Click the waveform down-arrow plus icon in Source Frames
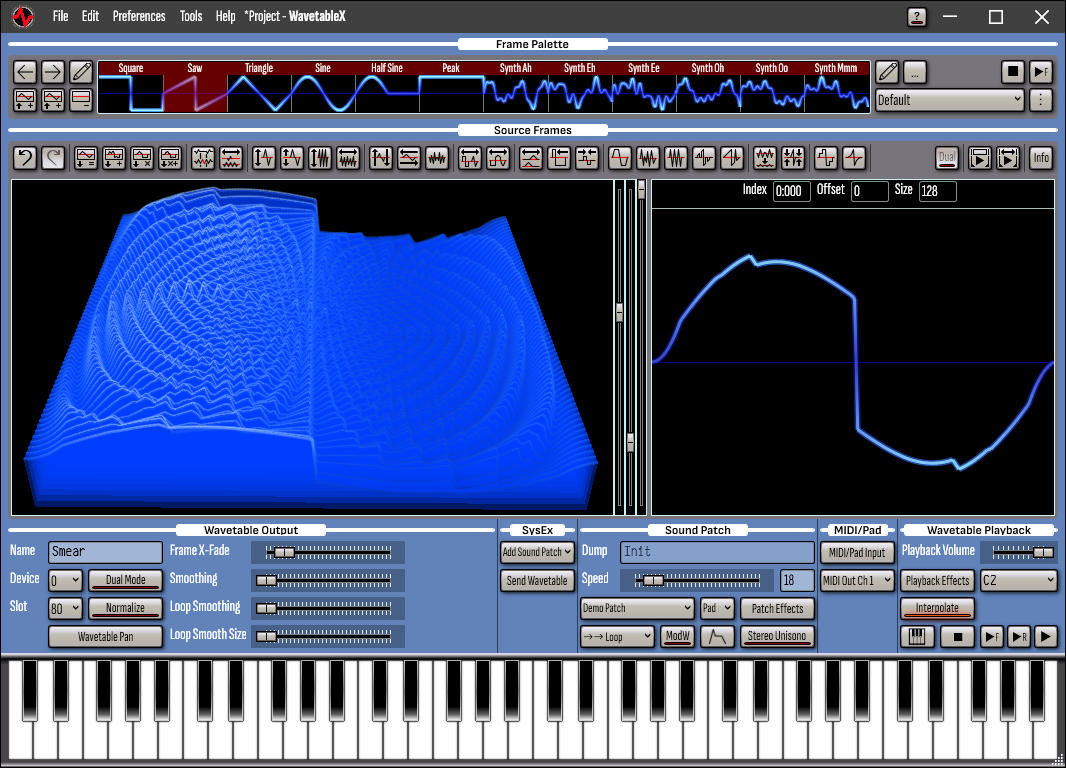 click(114, 158)
